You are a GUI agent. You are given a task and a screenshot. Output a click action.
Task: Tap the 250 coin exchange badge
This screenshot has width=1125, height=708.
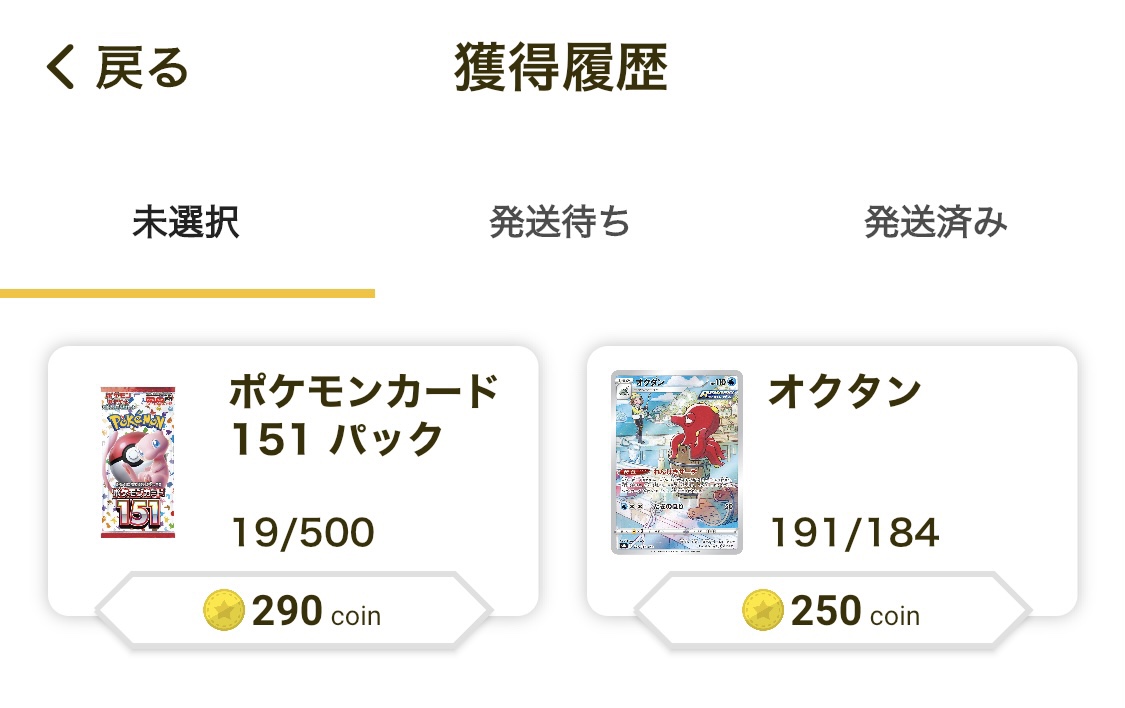pos(832,610)
